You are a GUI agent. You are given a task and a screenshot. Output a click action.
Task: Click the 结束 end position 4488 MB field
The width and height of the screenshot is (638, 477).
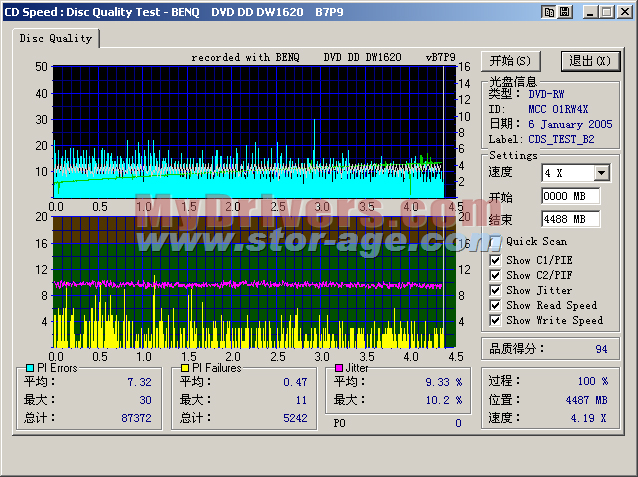click(569, 219)
